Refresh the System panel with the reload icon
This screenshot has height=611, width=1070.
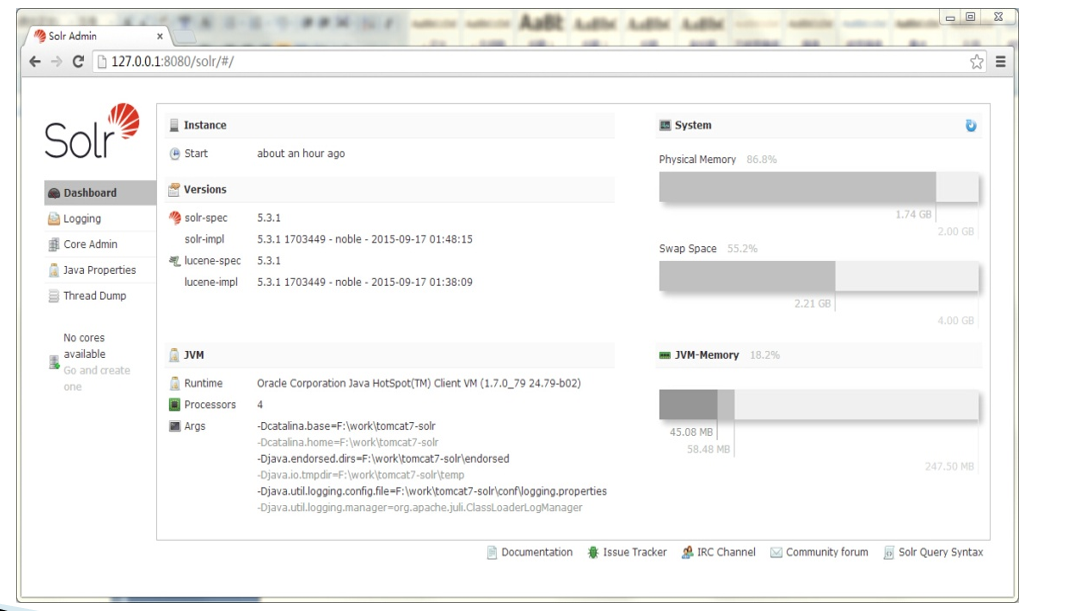coord(971,126)
